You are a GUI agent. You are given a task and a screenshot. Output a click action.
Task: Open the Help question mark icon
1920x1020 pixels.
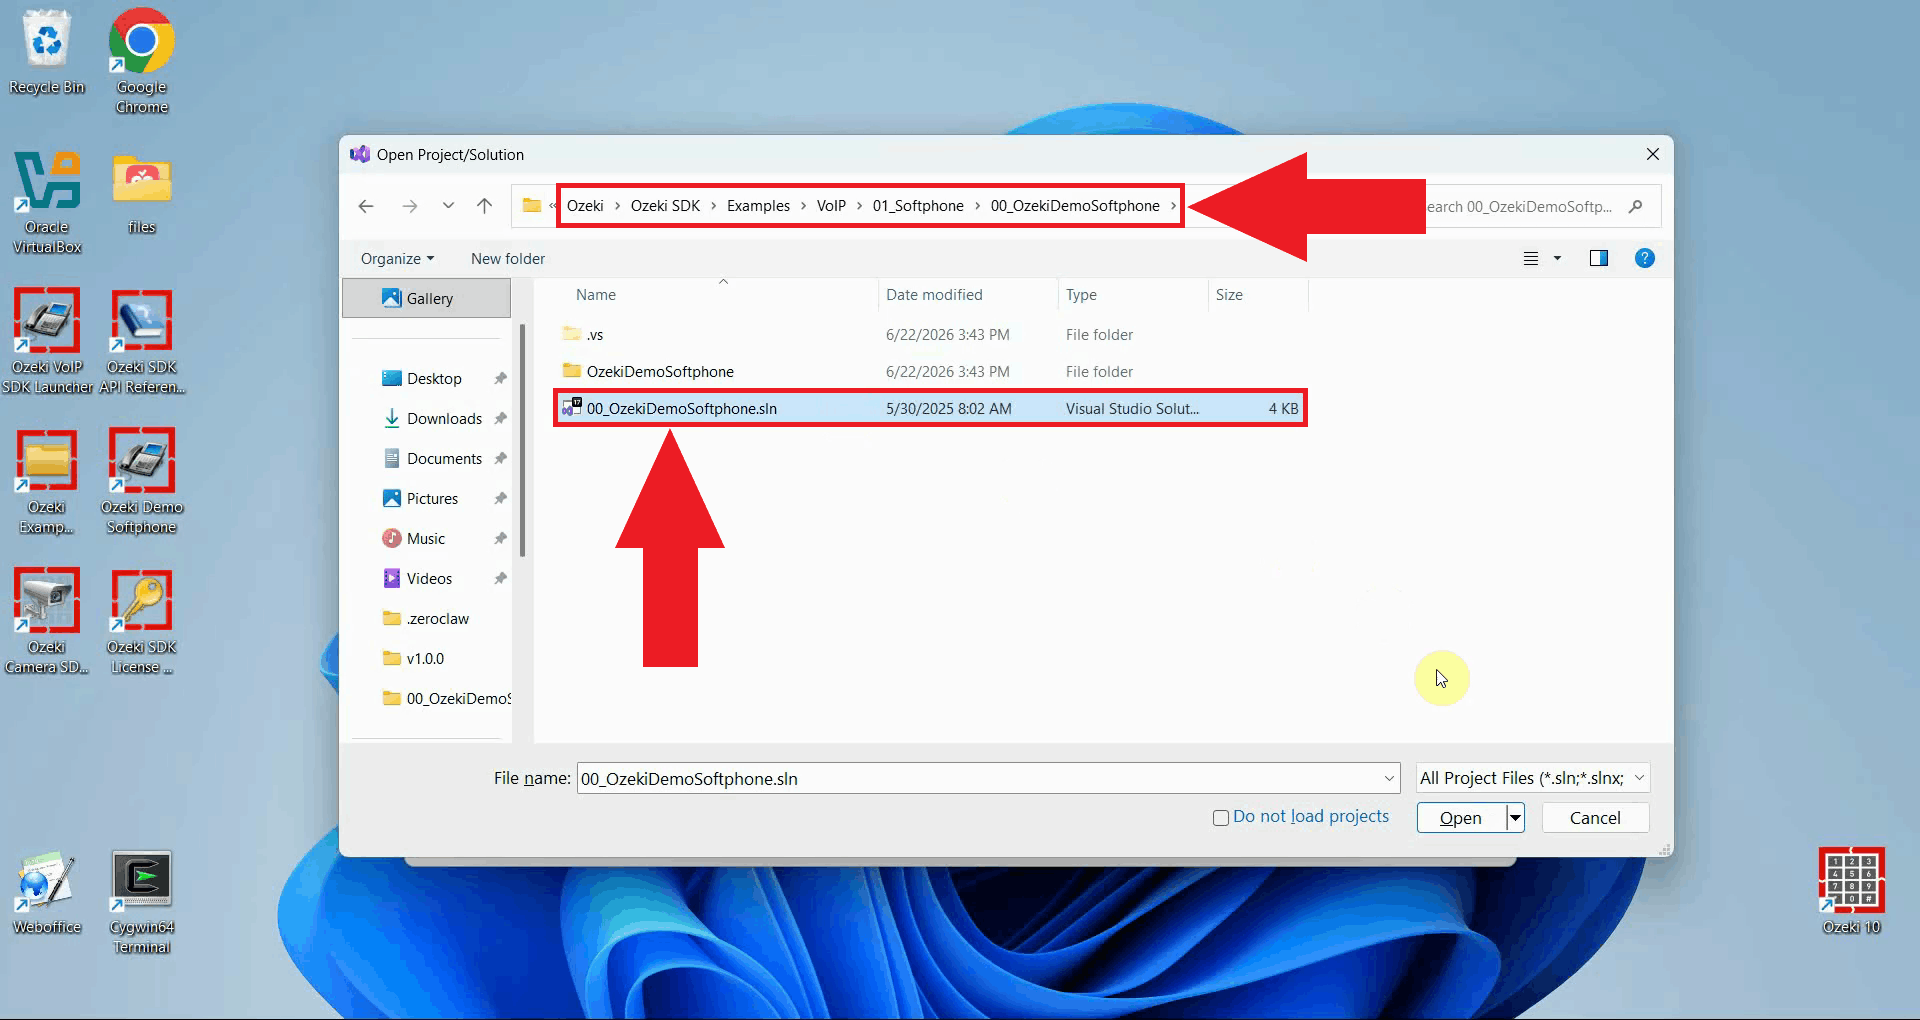point(1644,258)
